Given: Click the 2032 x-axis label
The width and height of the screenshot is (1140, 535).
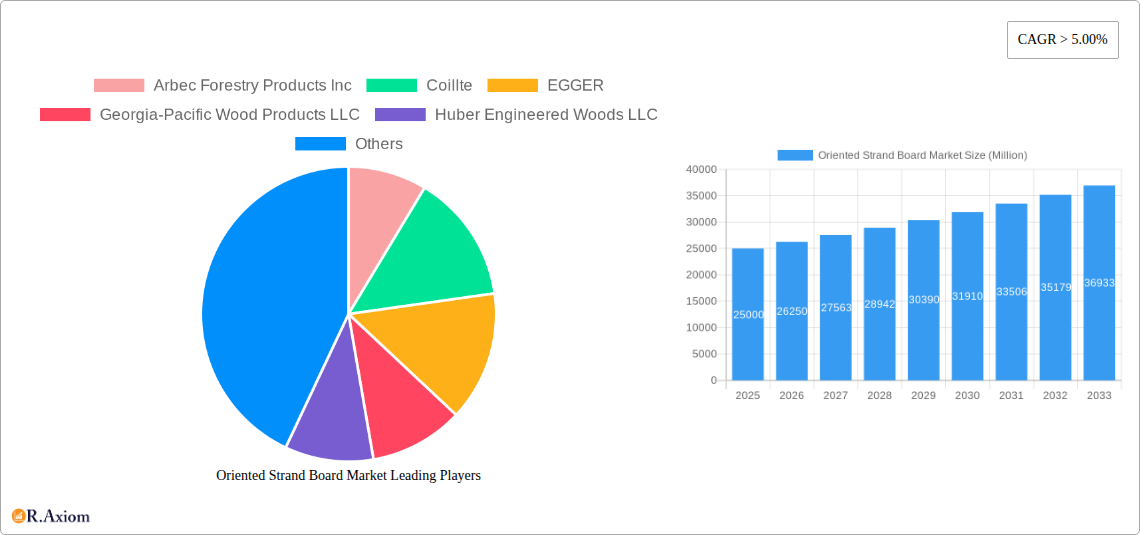Looking at the screenshot, I should 1056,395.
